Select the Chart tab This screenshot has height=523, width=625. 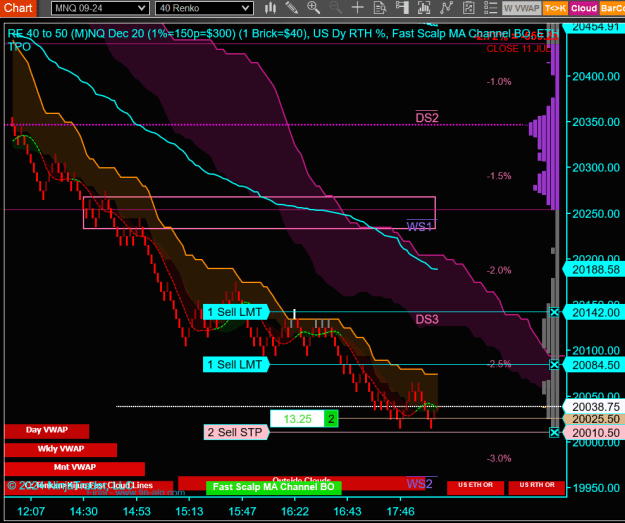coord(18,8)
